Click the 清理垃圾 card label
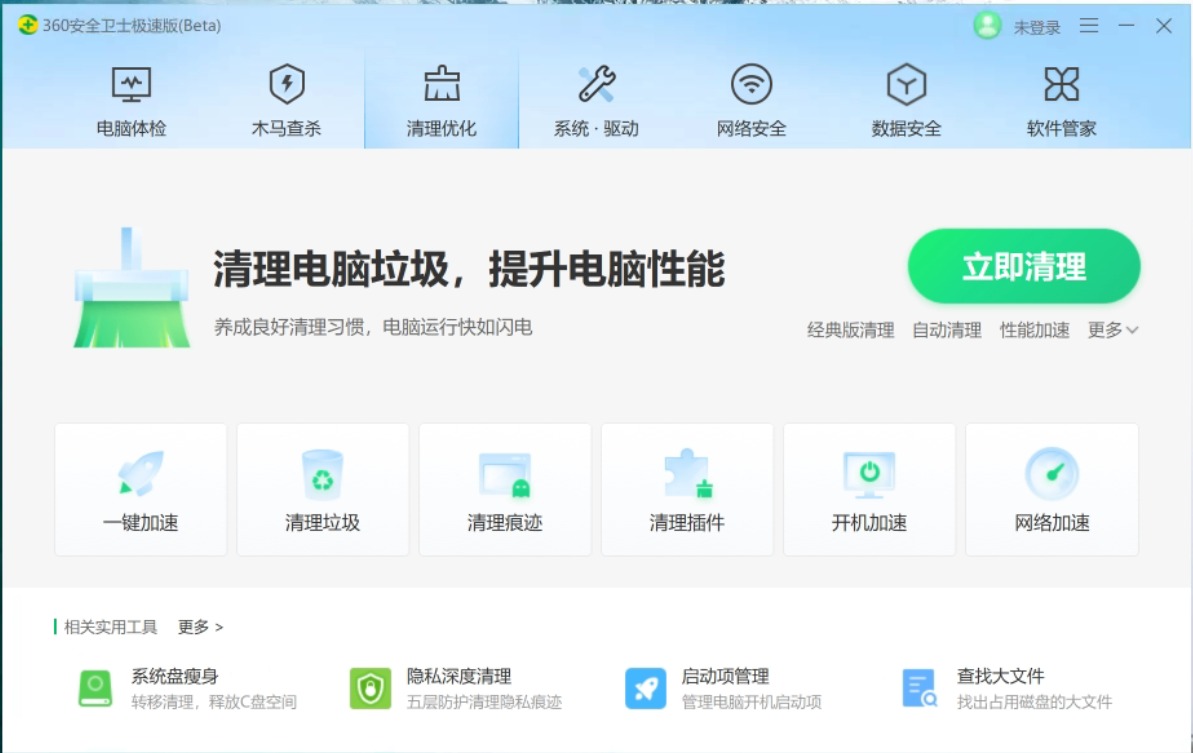Image resolution: width=1193 pixels, height=753 pixels. click(323, 523)
